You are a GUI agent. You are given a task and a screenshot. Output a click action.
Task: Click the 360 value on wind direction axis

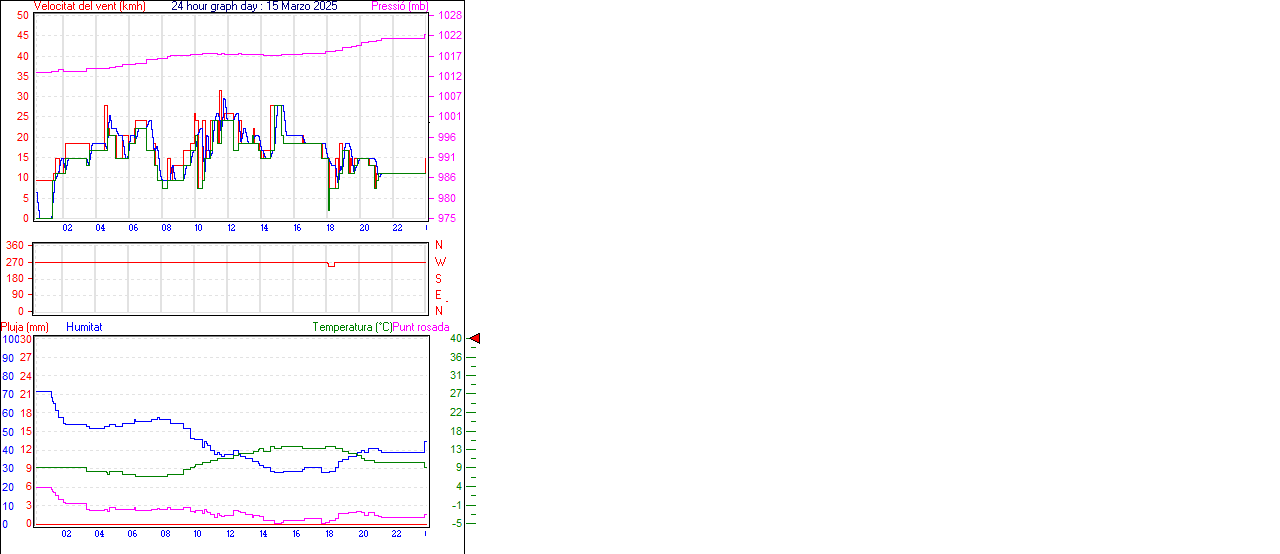click(15, 245)
